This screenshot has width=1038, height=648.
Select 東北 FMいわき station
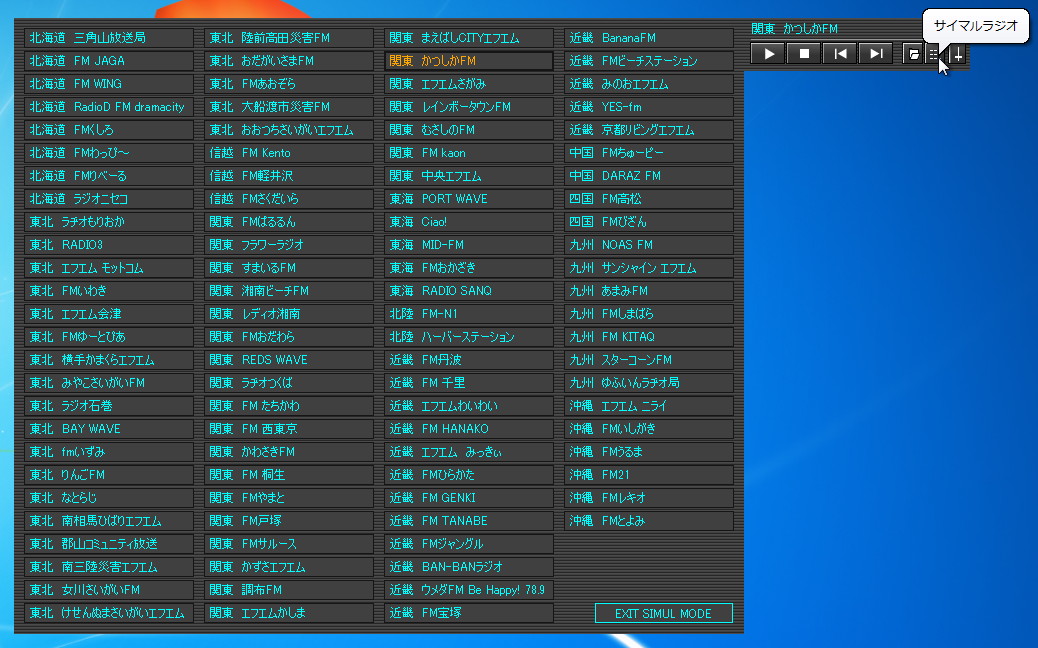(109, 291)
